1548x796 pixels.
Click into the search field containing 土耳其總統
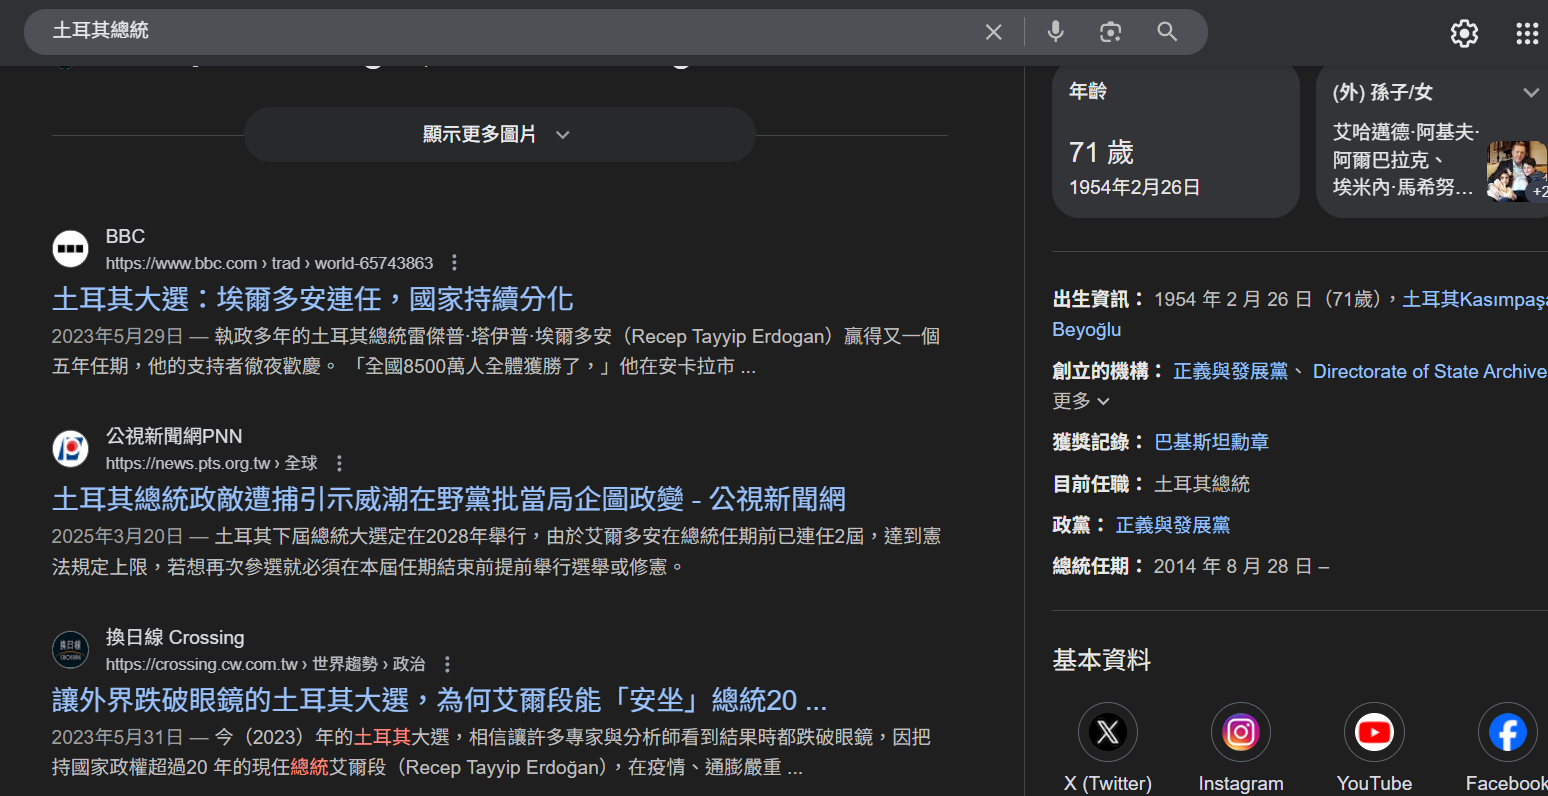[500, 32]
